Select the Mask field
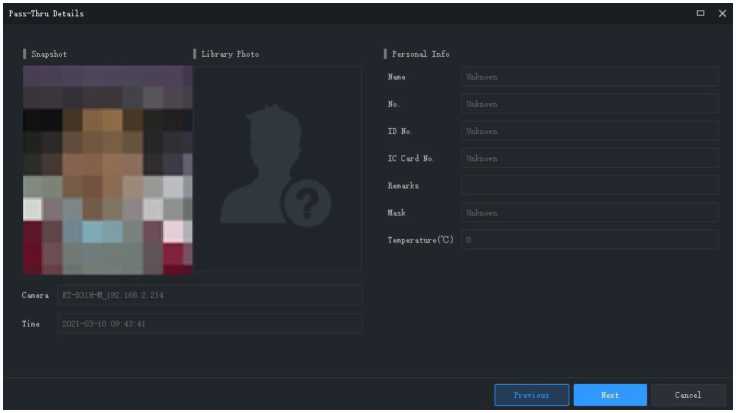 (x=589, y=212)
